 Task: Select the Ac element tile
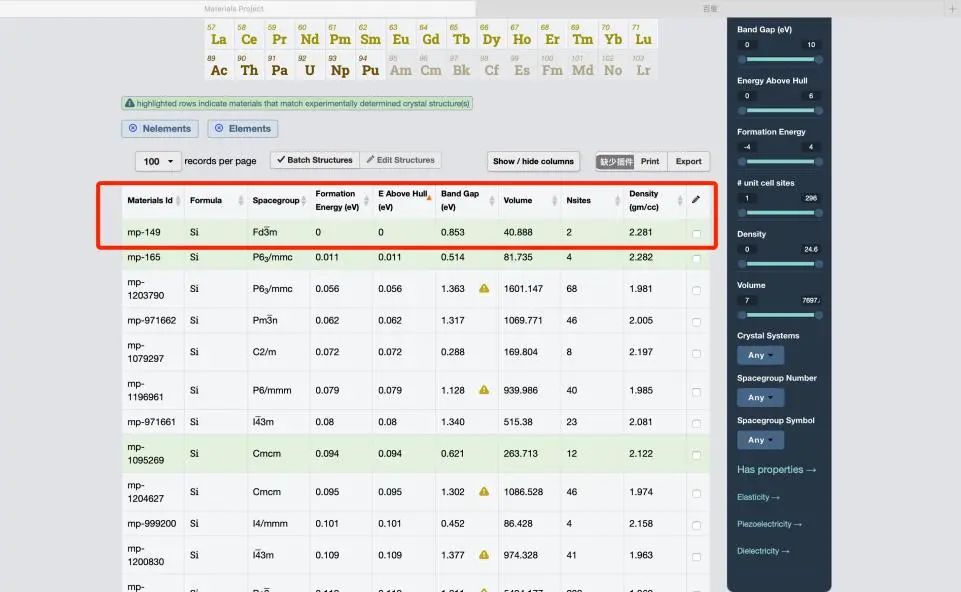pos(219,65)
